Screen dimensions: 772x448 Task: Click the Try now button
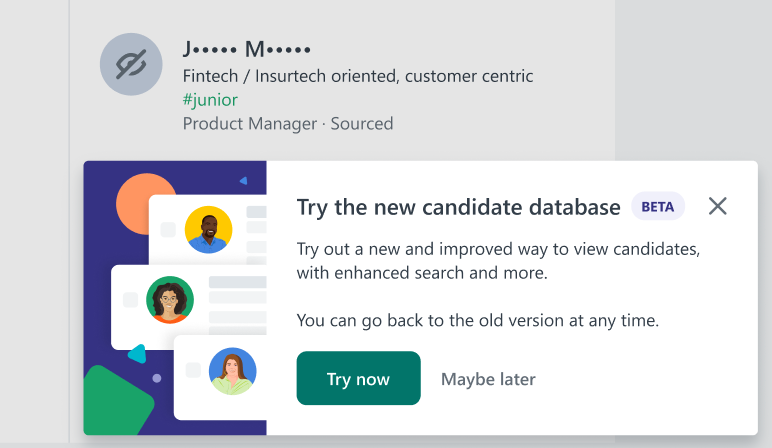[358, 378]
